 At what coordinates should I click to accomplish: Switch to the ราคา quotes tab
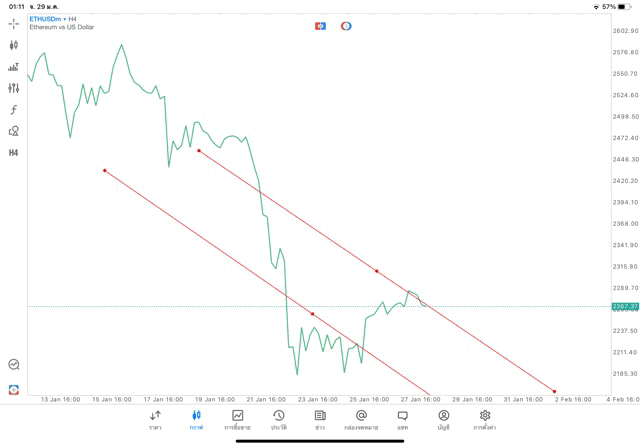[155, 419]
